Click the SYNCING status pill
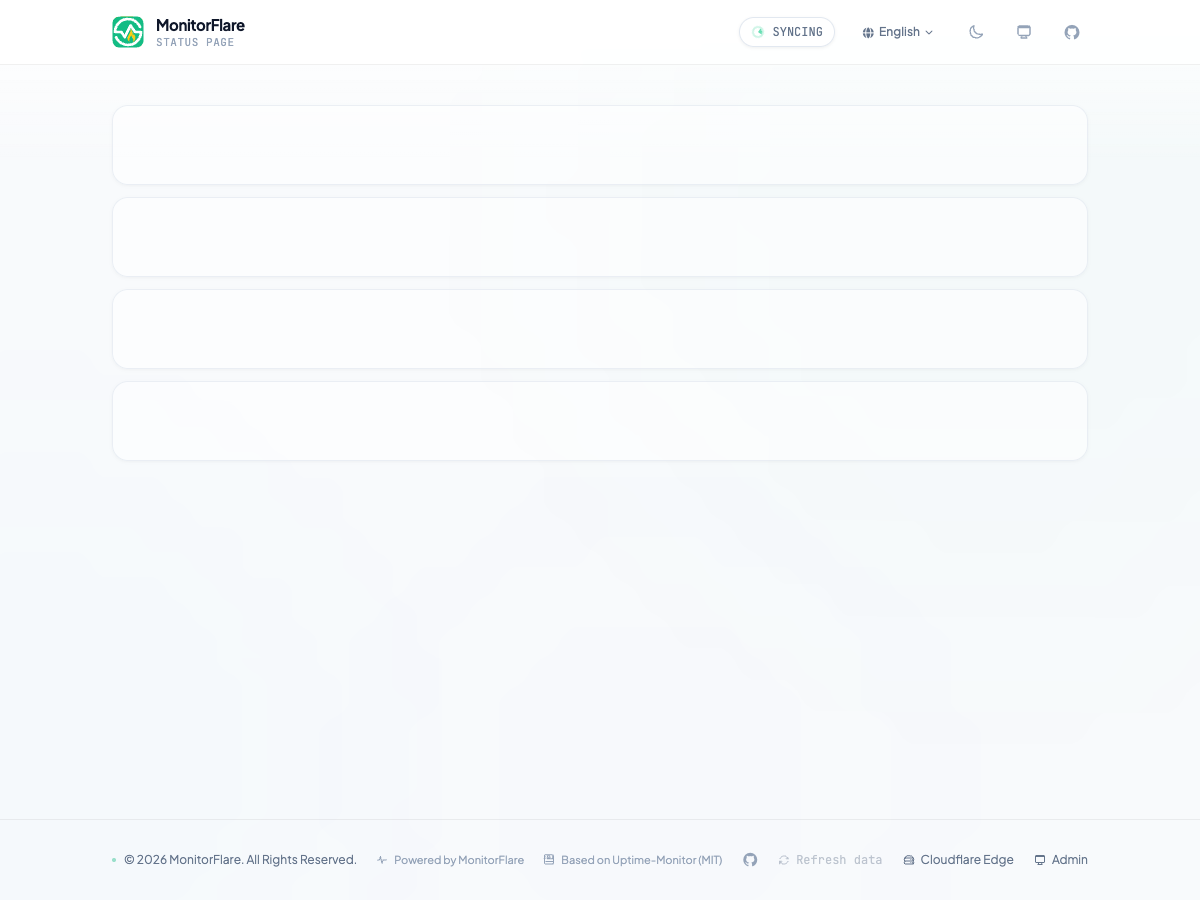This screenshot has width=1200, height=900. click(787, 32)
